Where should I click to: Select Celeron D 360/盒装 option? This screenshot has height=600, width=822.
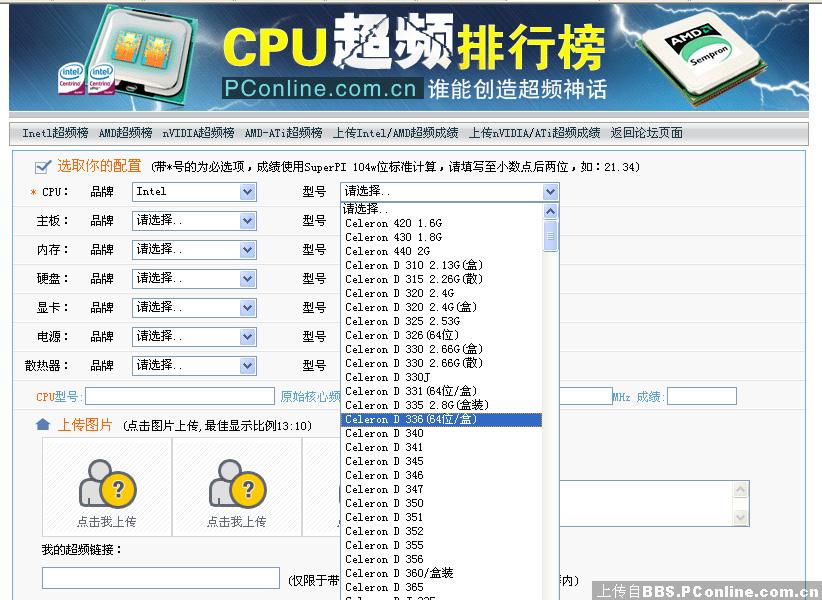(x=441, y=573)
